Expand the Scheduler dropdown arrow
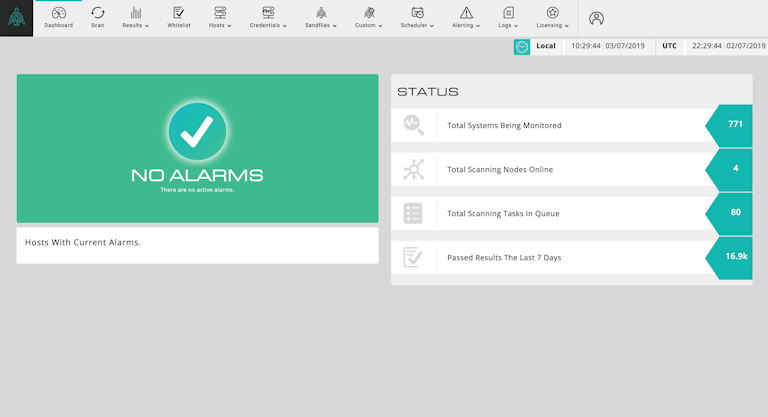The image size is (768, 417). coord(432,26)
